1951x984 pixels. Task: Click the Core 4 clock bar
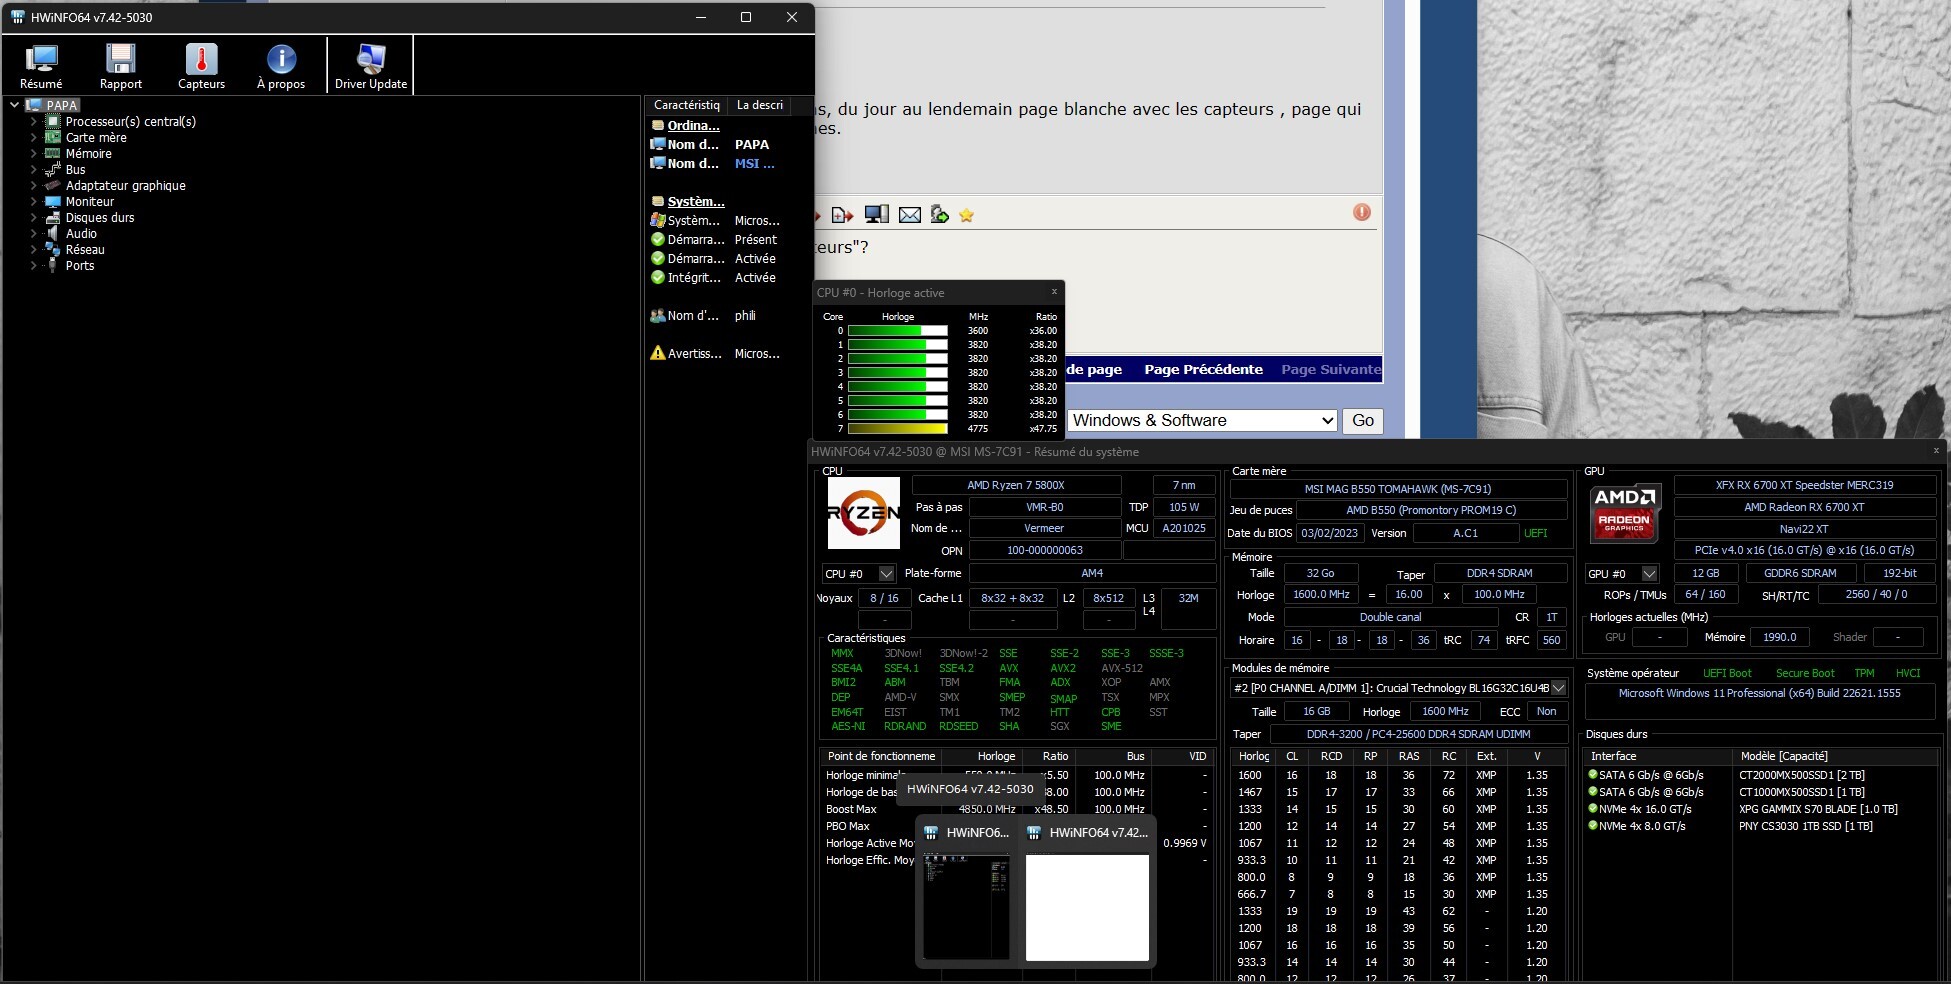pos(898,387)
